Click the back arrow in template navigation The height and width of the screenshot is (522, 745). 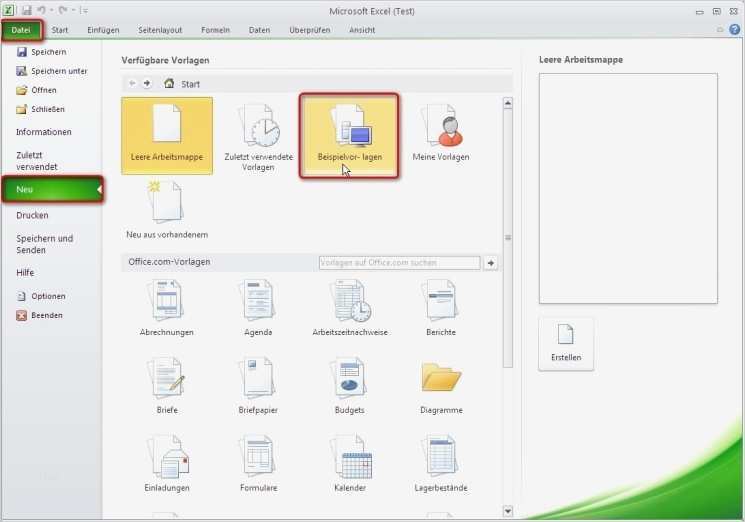[132, 83]
